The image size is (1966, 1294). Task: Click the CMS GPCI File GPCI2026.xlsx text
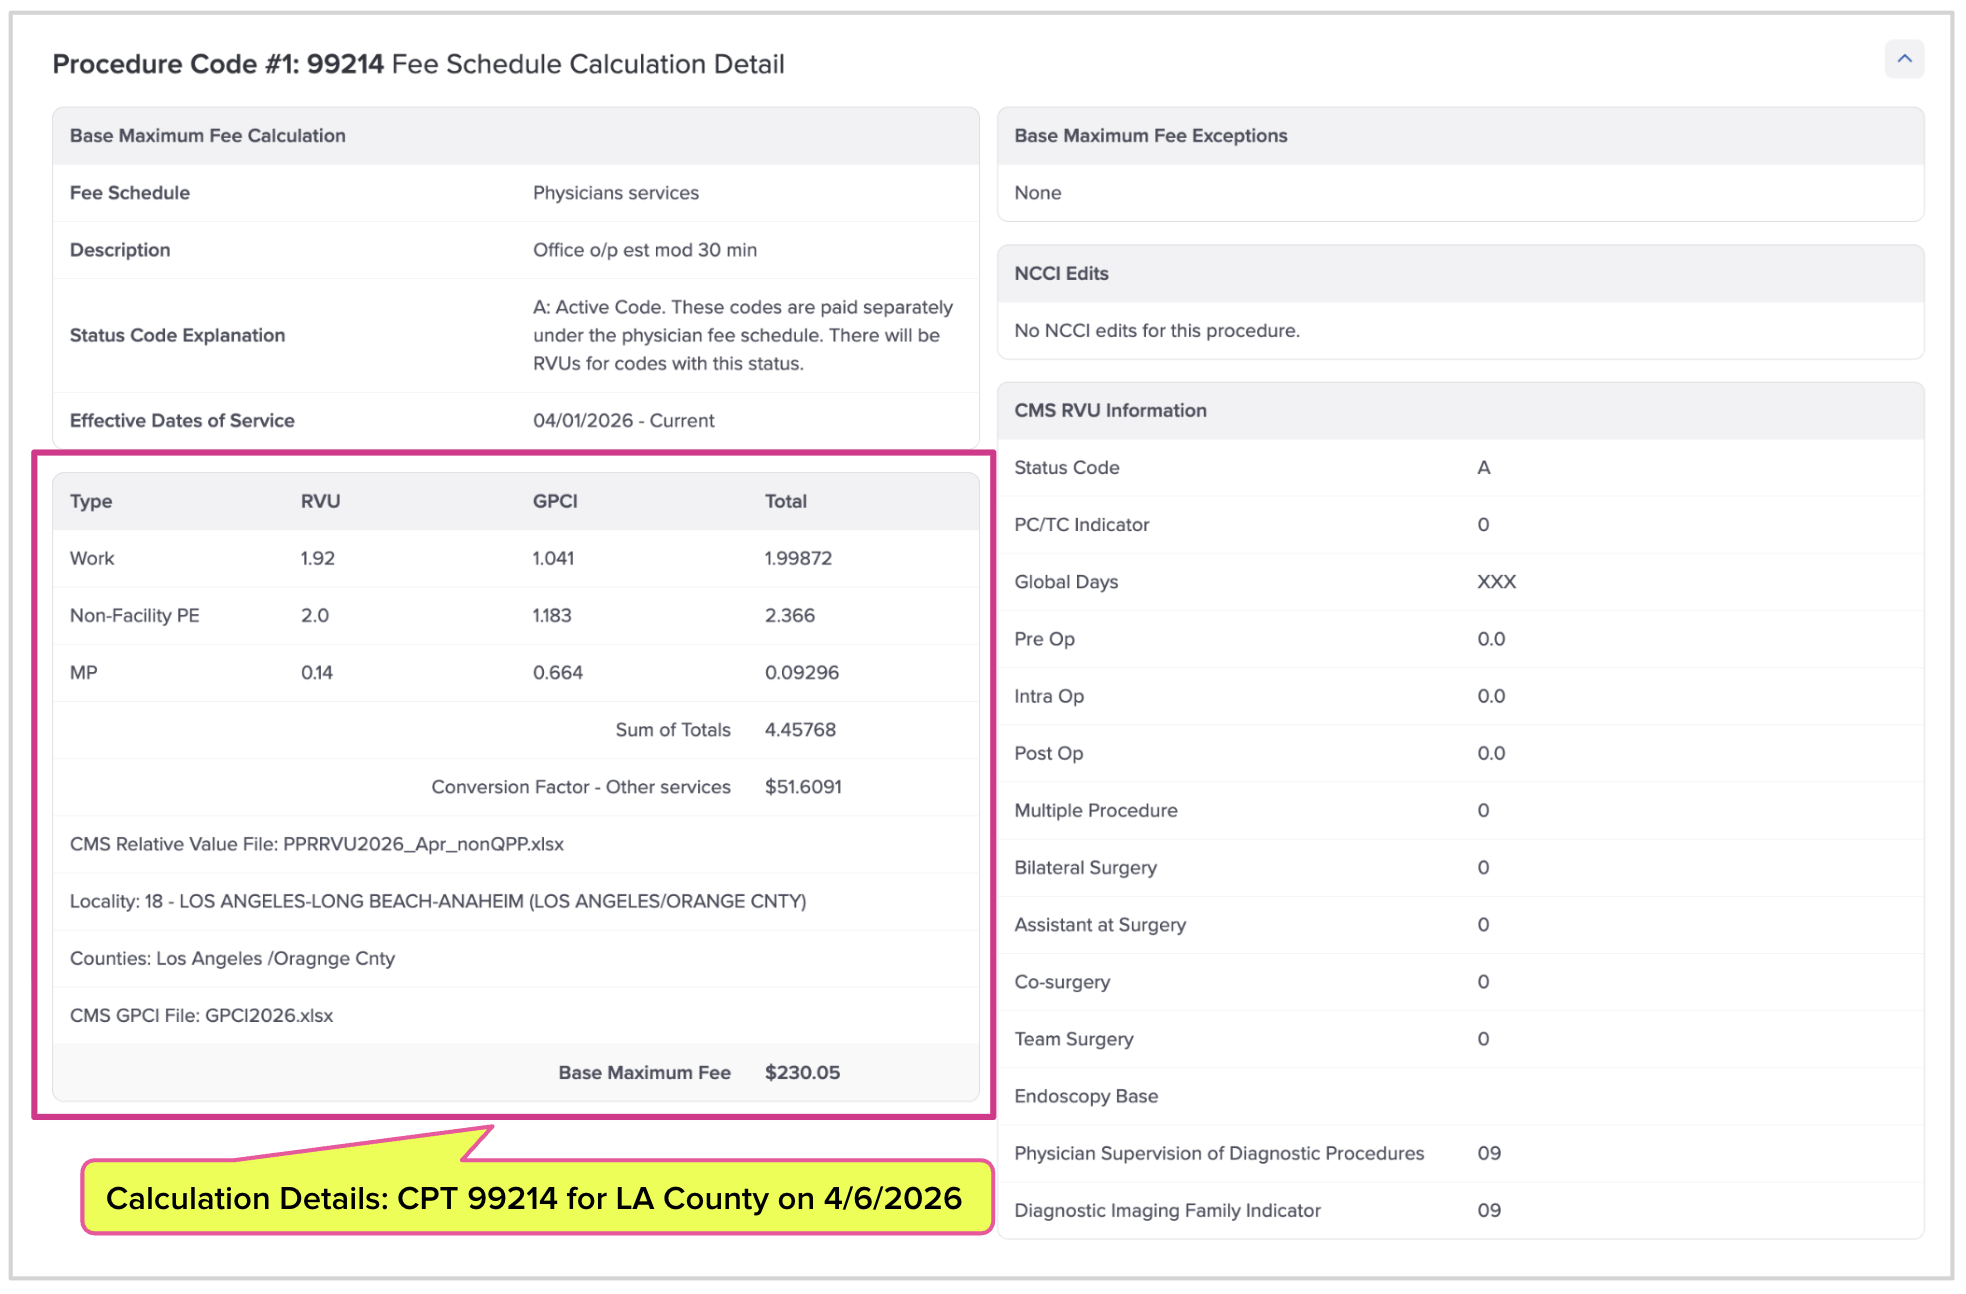click(268, 1016)
